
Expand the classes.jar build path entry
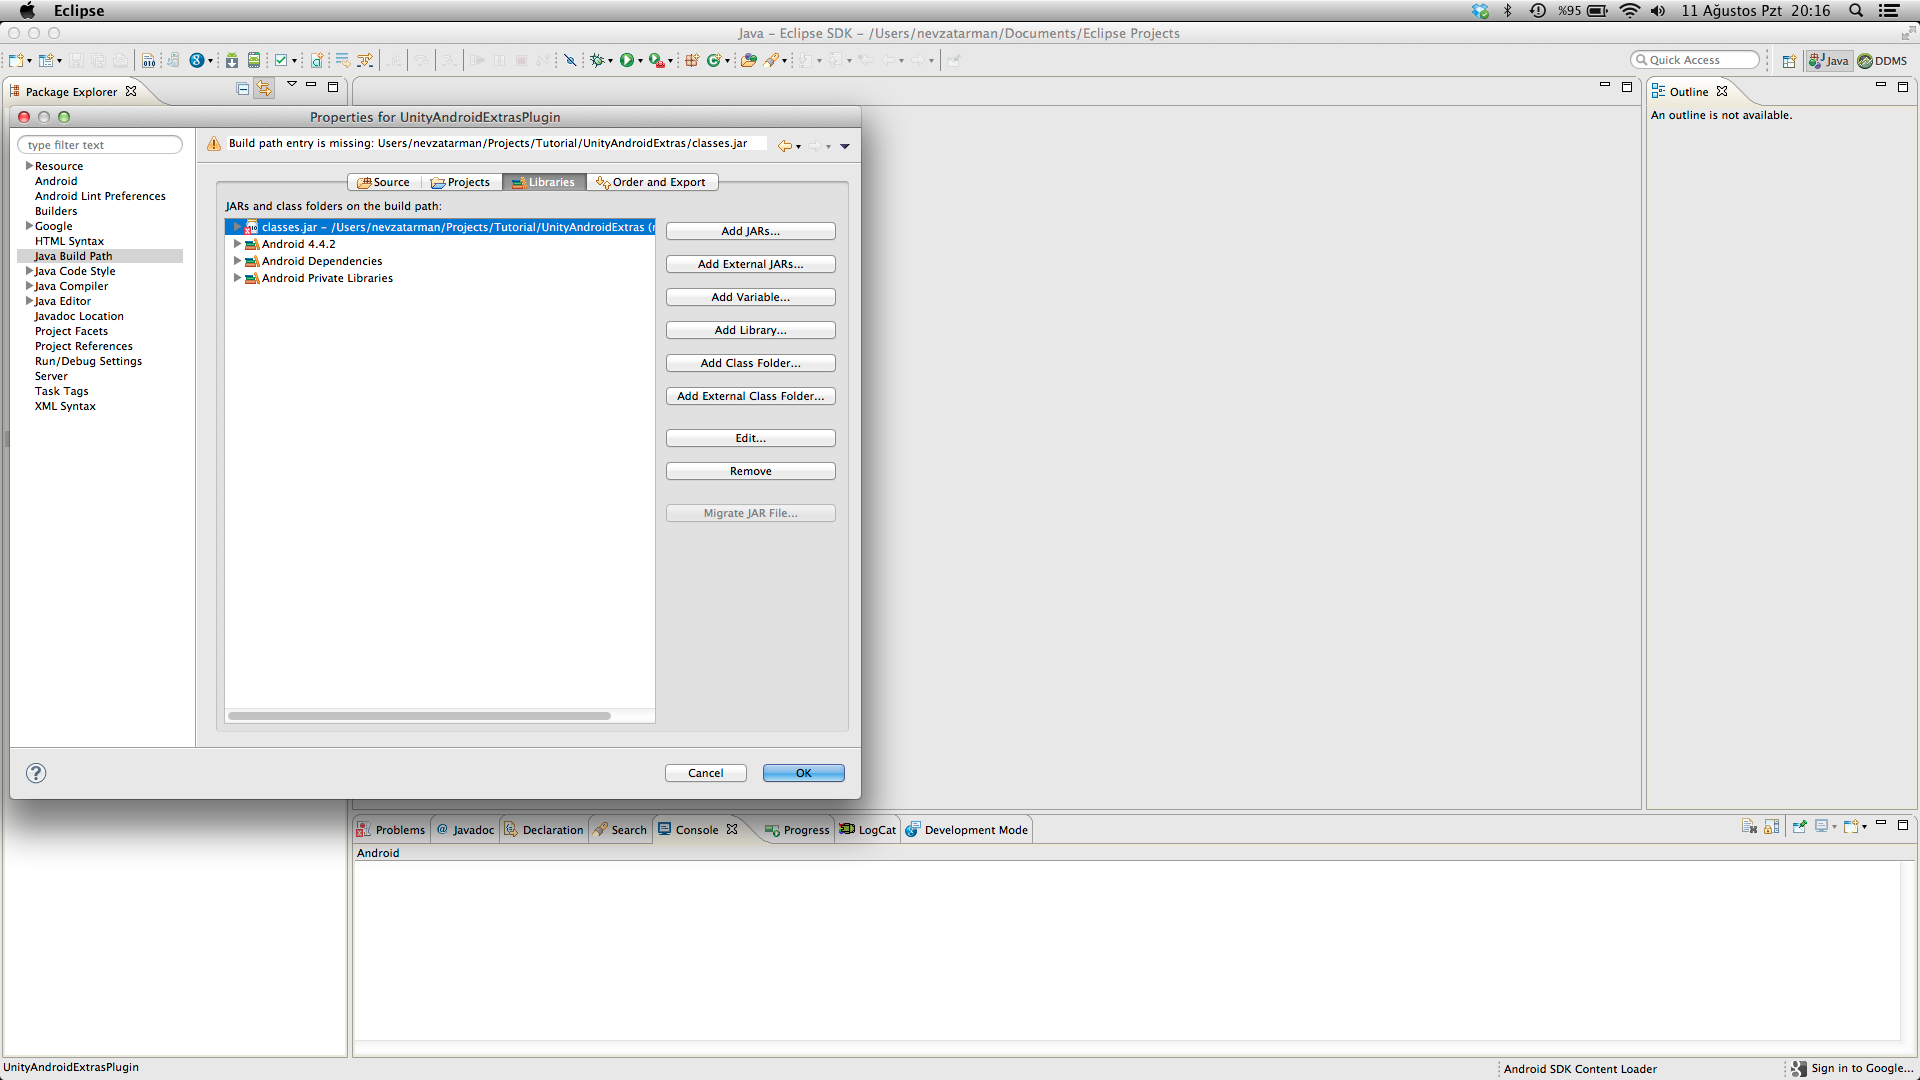point(236,227)
